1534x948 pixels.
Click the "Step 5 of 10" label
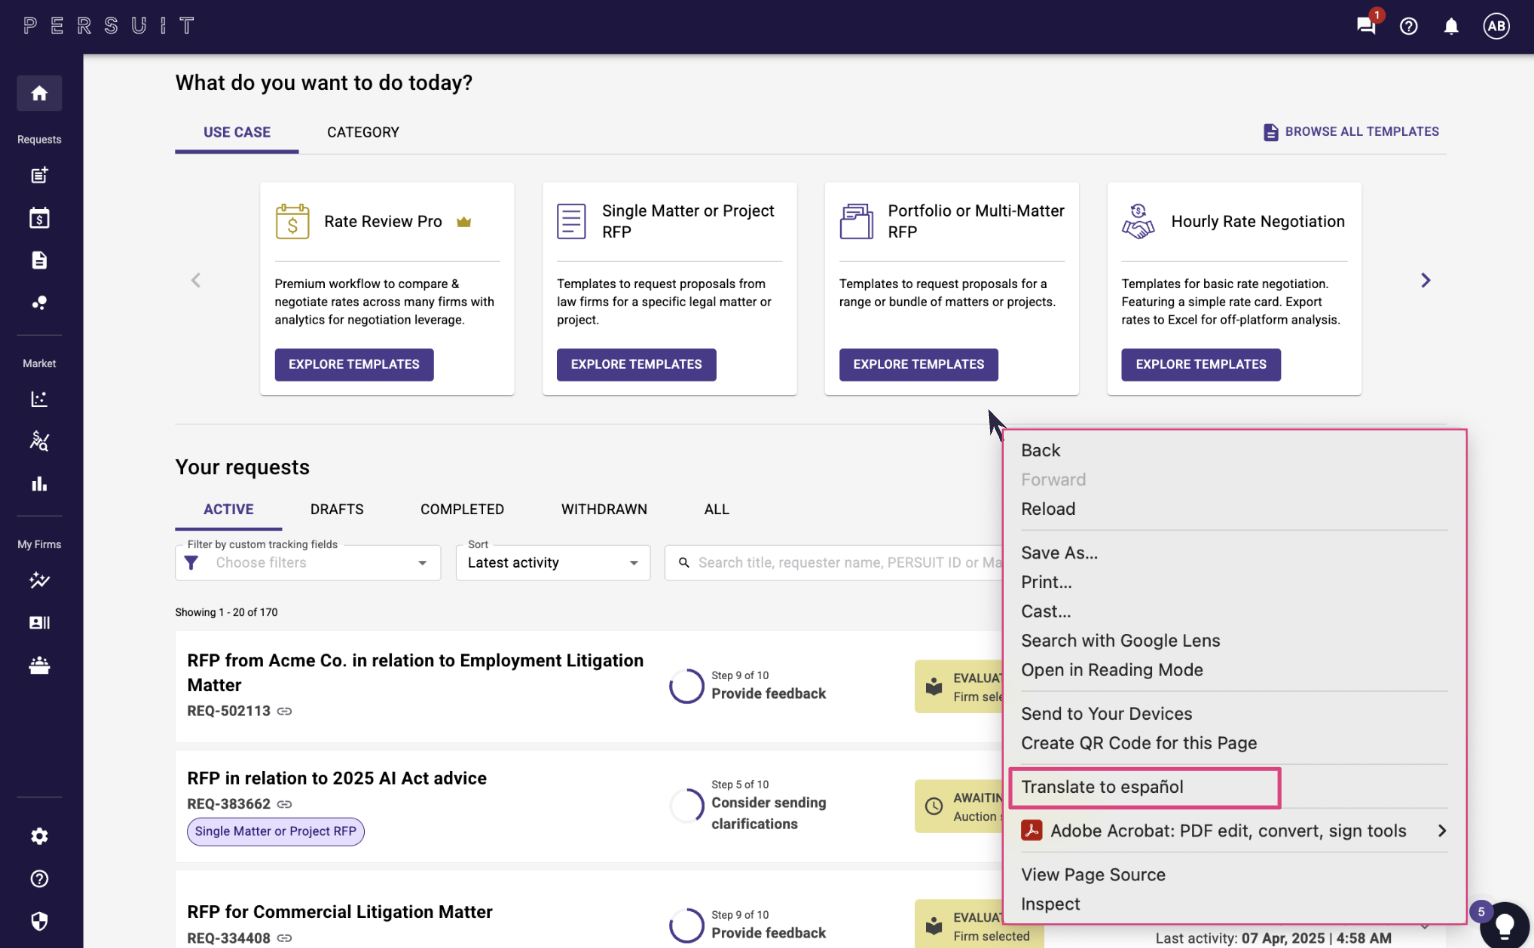(x=740, y=785)
